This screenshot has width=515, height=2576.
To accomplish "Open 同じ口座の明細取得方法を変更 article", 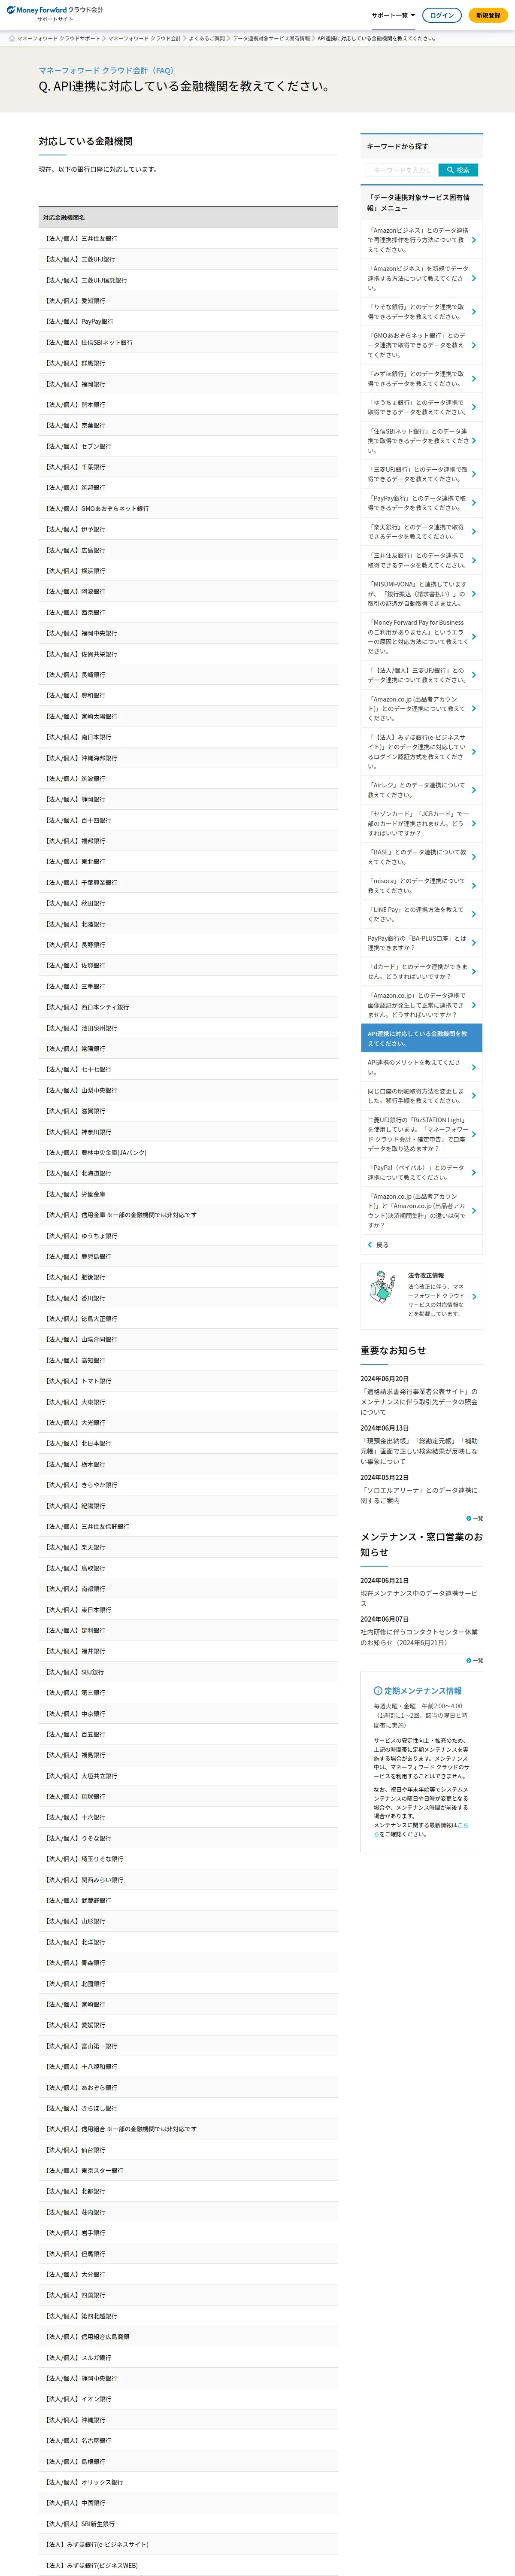I will tap(421, 1096).
